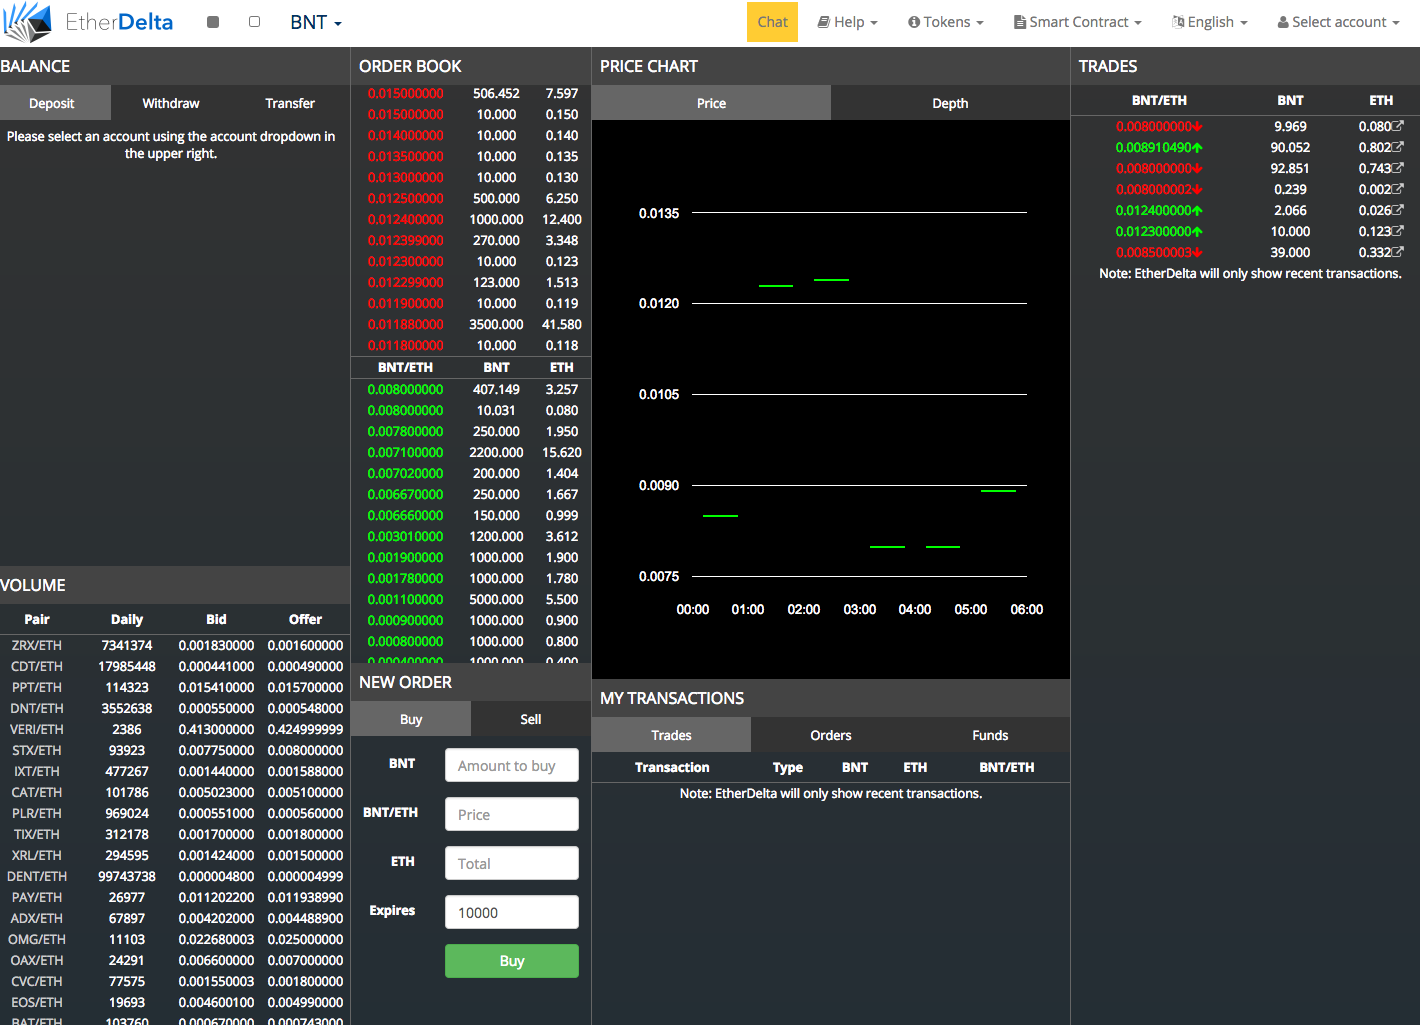Select the Buy tab in New Order
This screenshot has width=1420, height=1025.
coord(411,719)
